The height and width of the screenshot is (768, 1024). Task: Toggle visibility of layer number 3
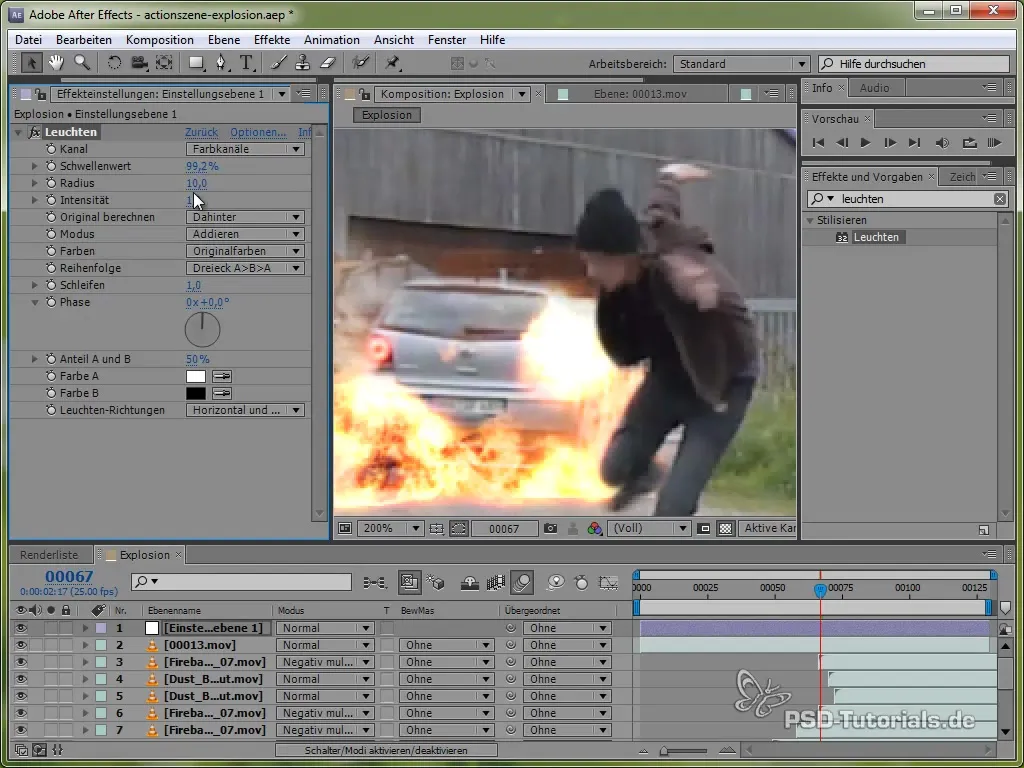[x=21, y=662]
